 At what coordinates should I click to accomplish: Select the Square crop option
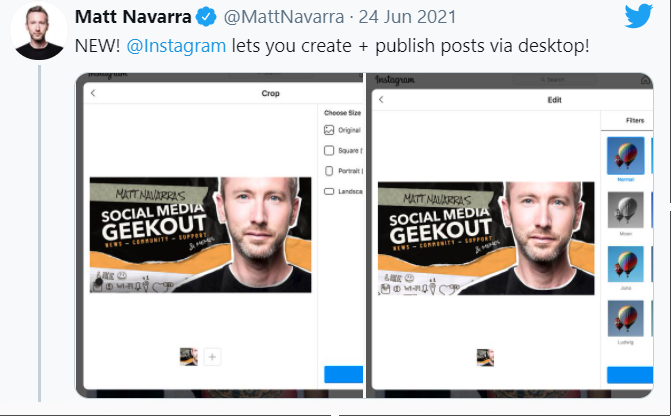click(x=343, y=150)
